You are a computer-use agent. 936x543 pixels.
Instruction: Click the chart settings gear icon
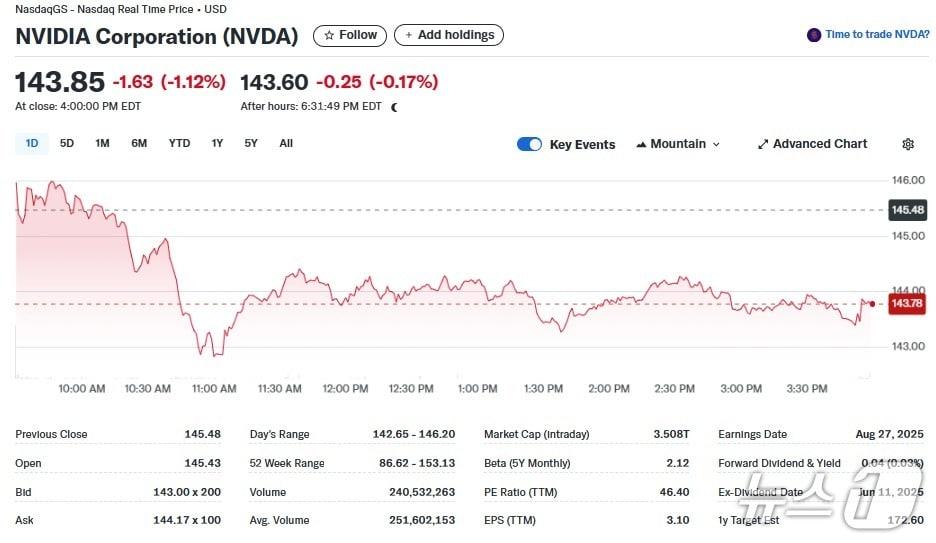coord(907,144)
